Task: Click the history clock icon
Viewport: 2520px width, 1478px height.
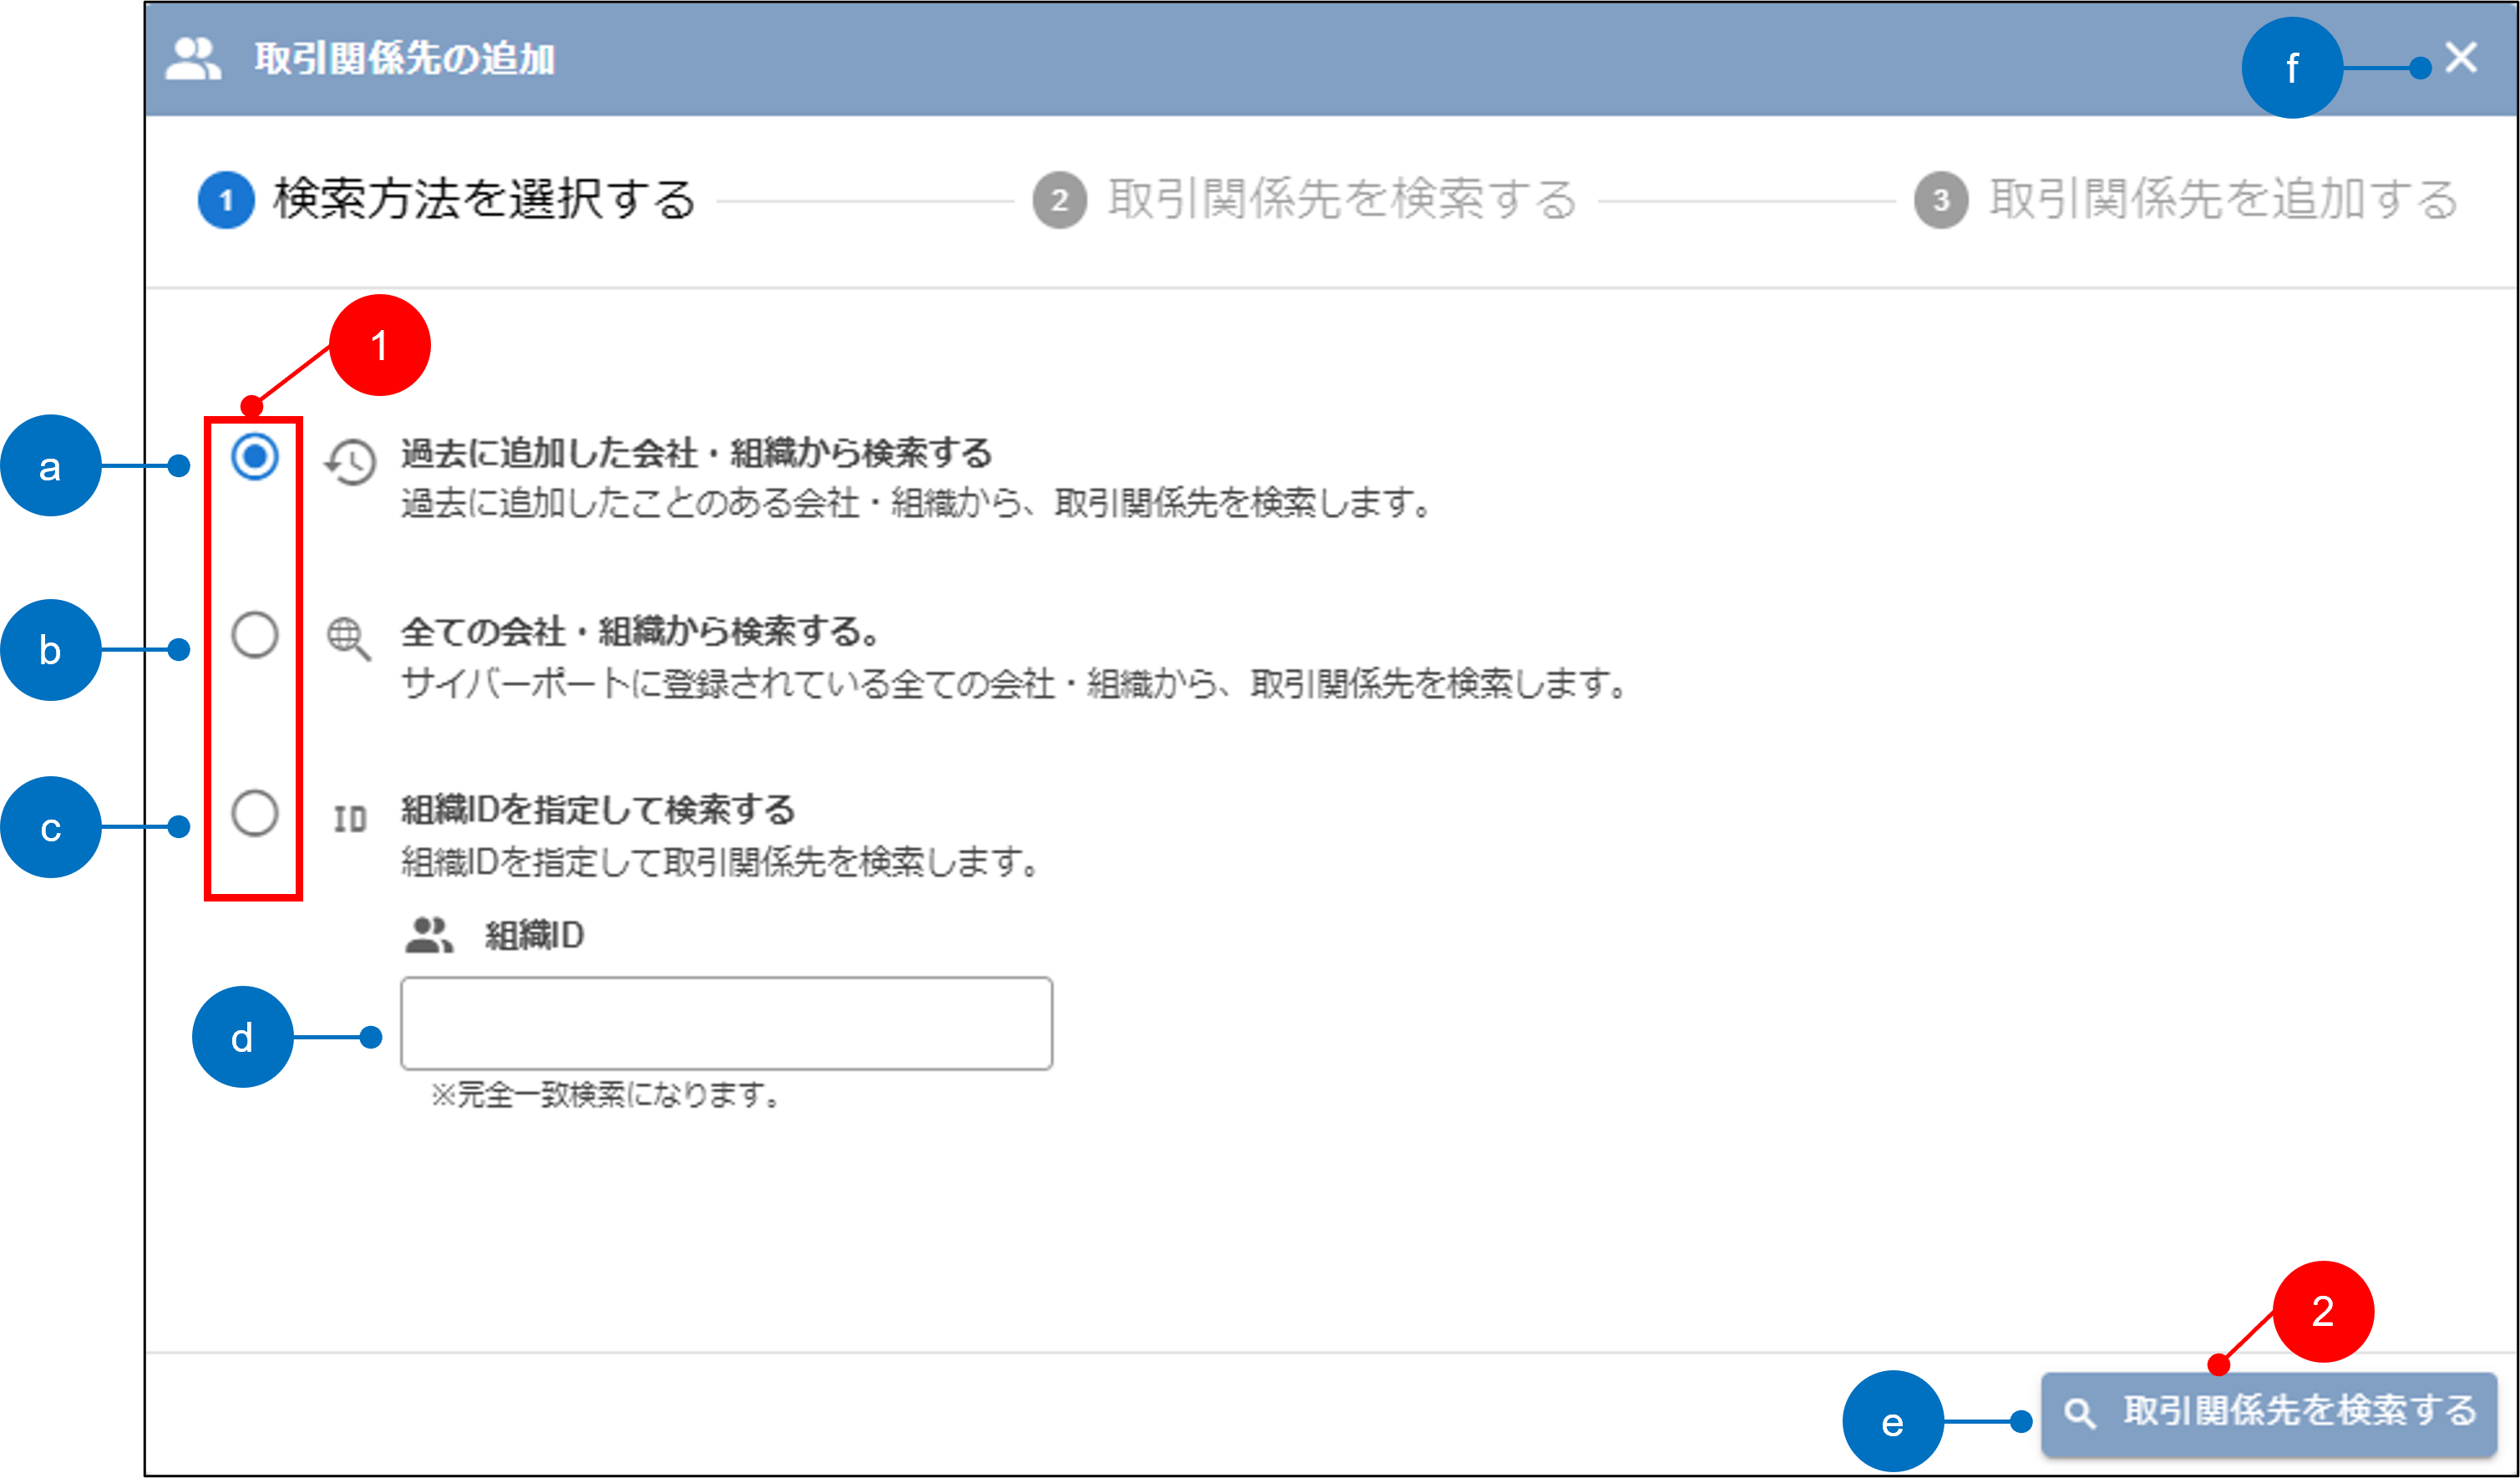Action: click(x=350, y=462)
